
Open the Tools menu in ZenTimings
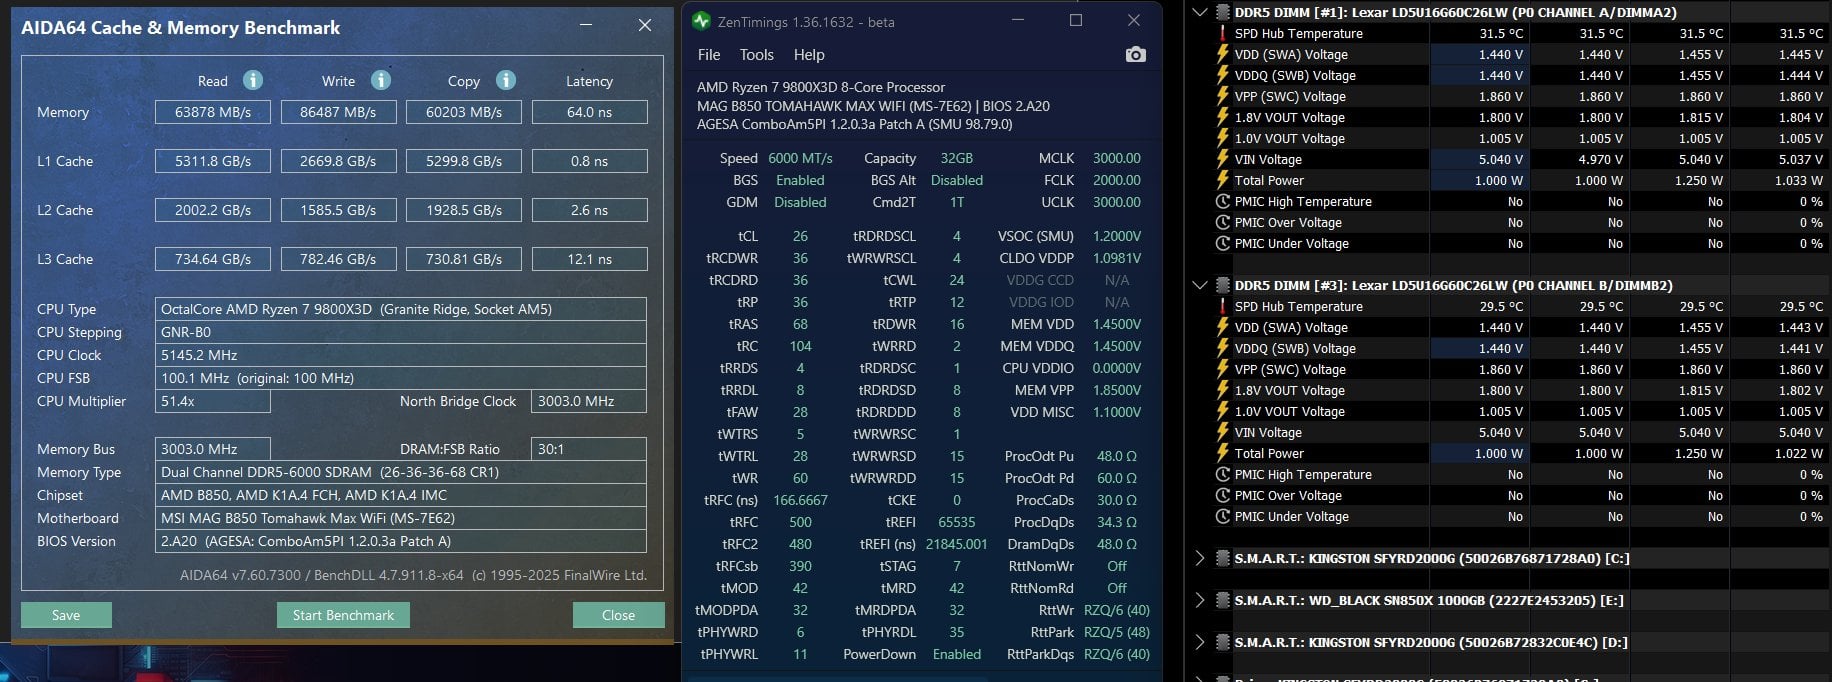coord(756,55)
